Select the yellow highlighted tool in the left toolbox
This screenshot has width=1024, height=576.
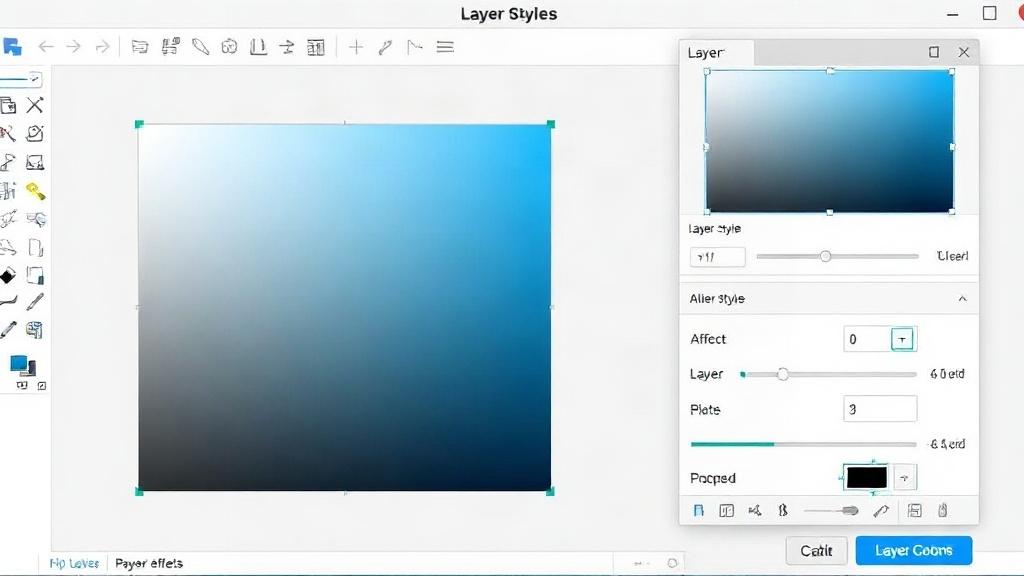[35, 191]
